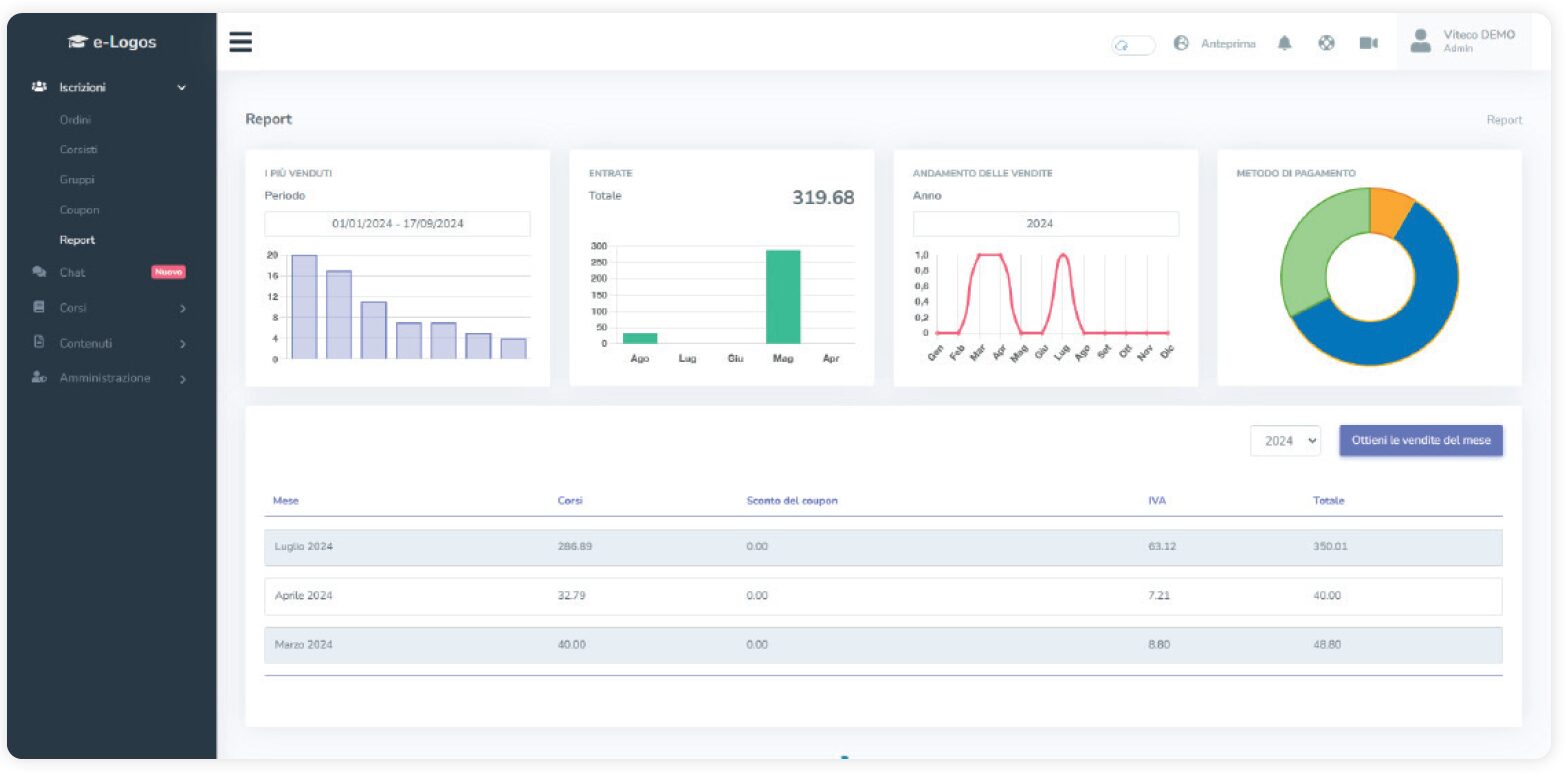This screenshot has height=782, width=1568.
Task: Open Ordini in the sidebar
Action: (x=76, y=120)
